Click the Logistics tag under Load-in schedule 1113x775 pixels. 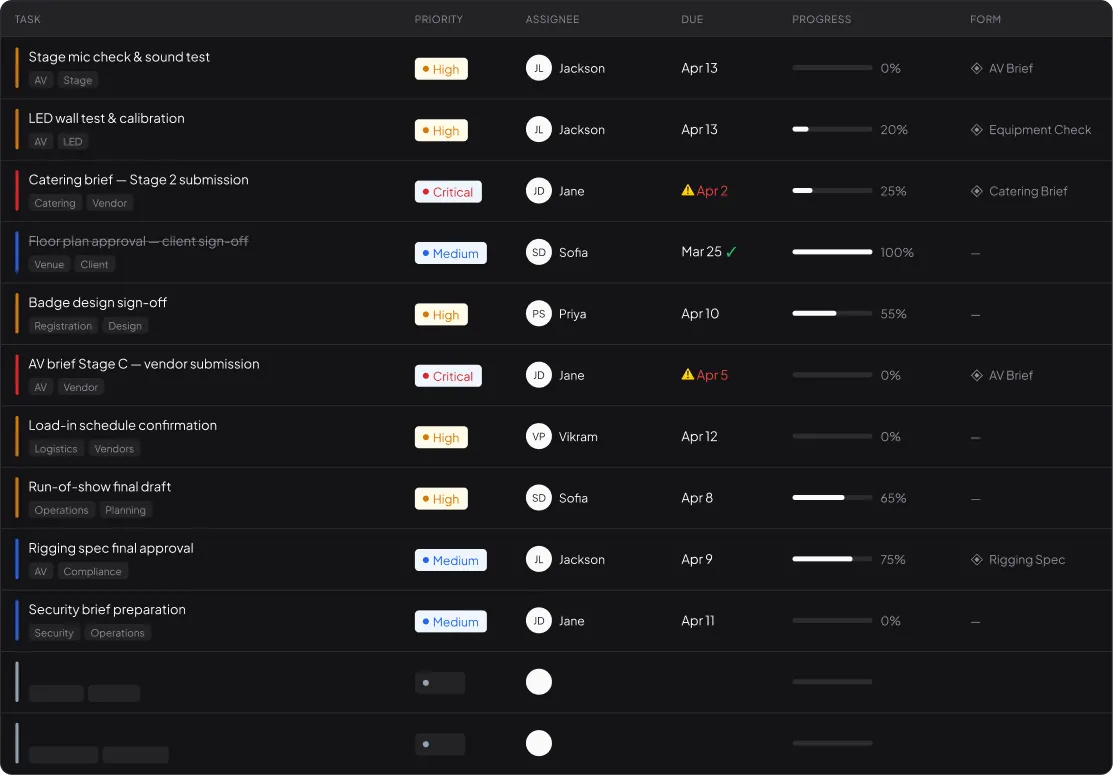coord(56,449)
